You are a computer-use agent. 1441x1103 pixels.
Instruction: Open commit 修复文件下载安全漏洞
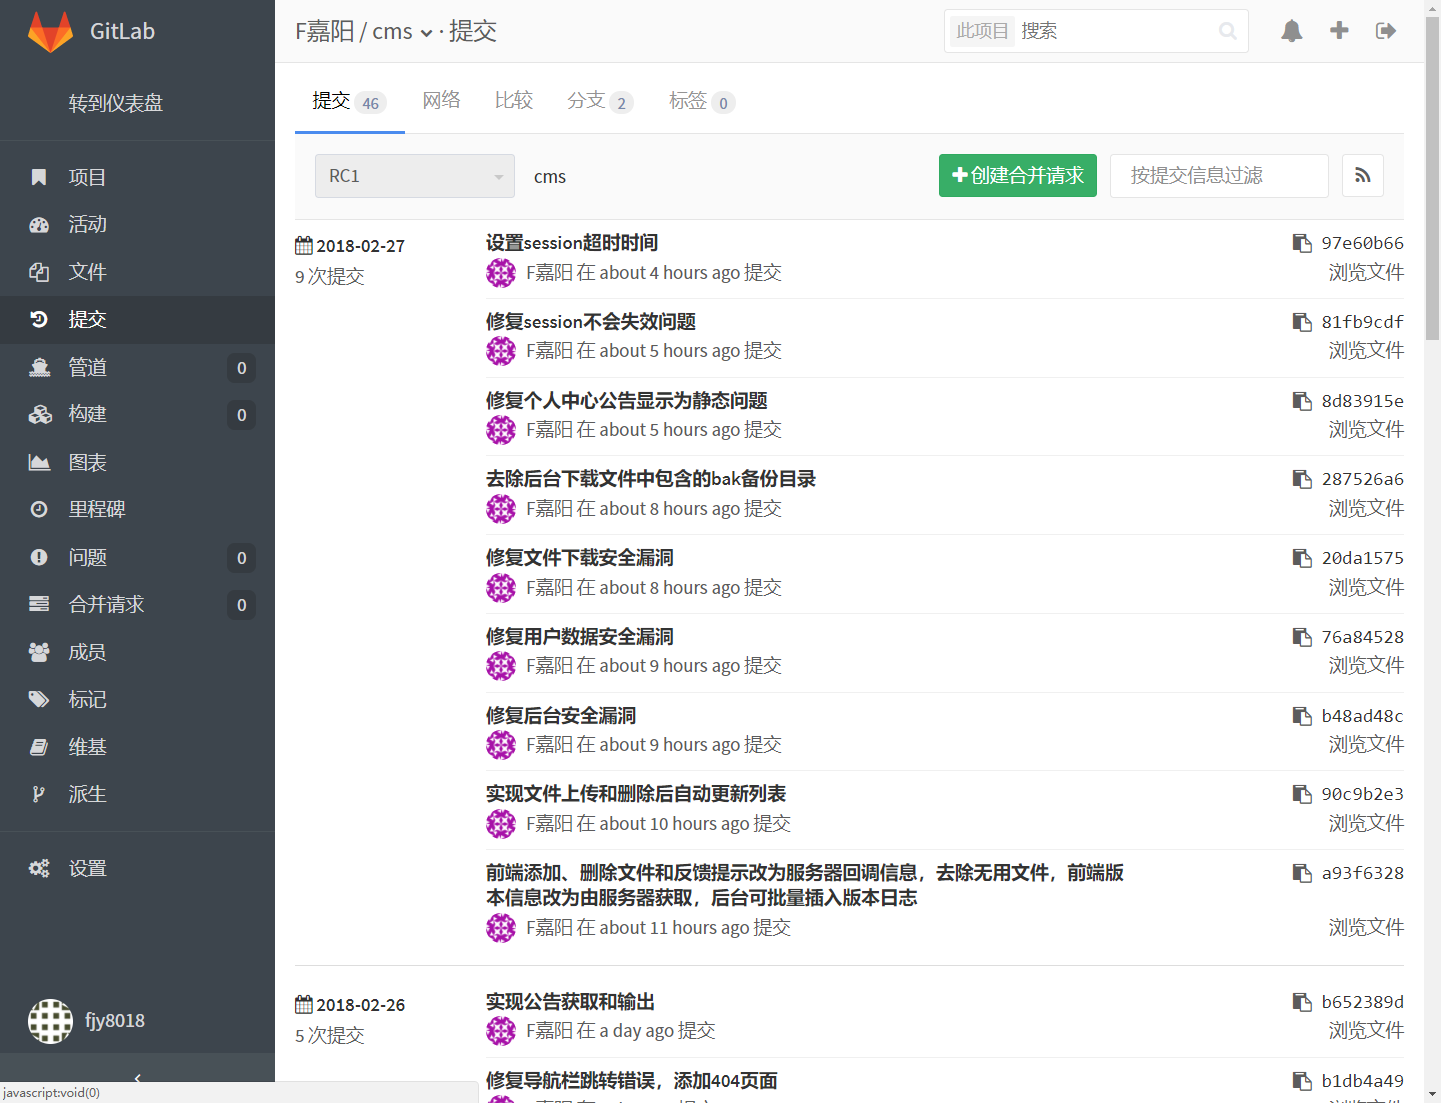point(579,558)
